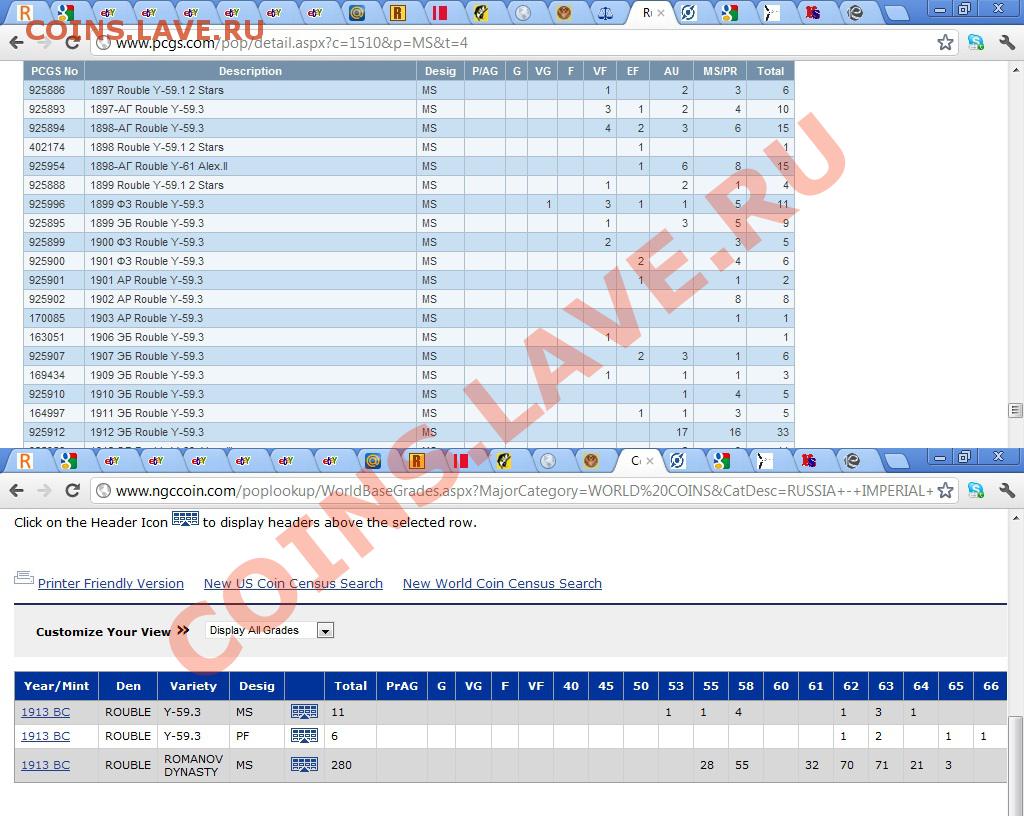
Task: Select '1898-АГ Rouble Y-61 Alex.II' description
Action: pyautogui.click(x=159, y=166)
